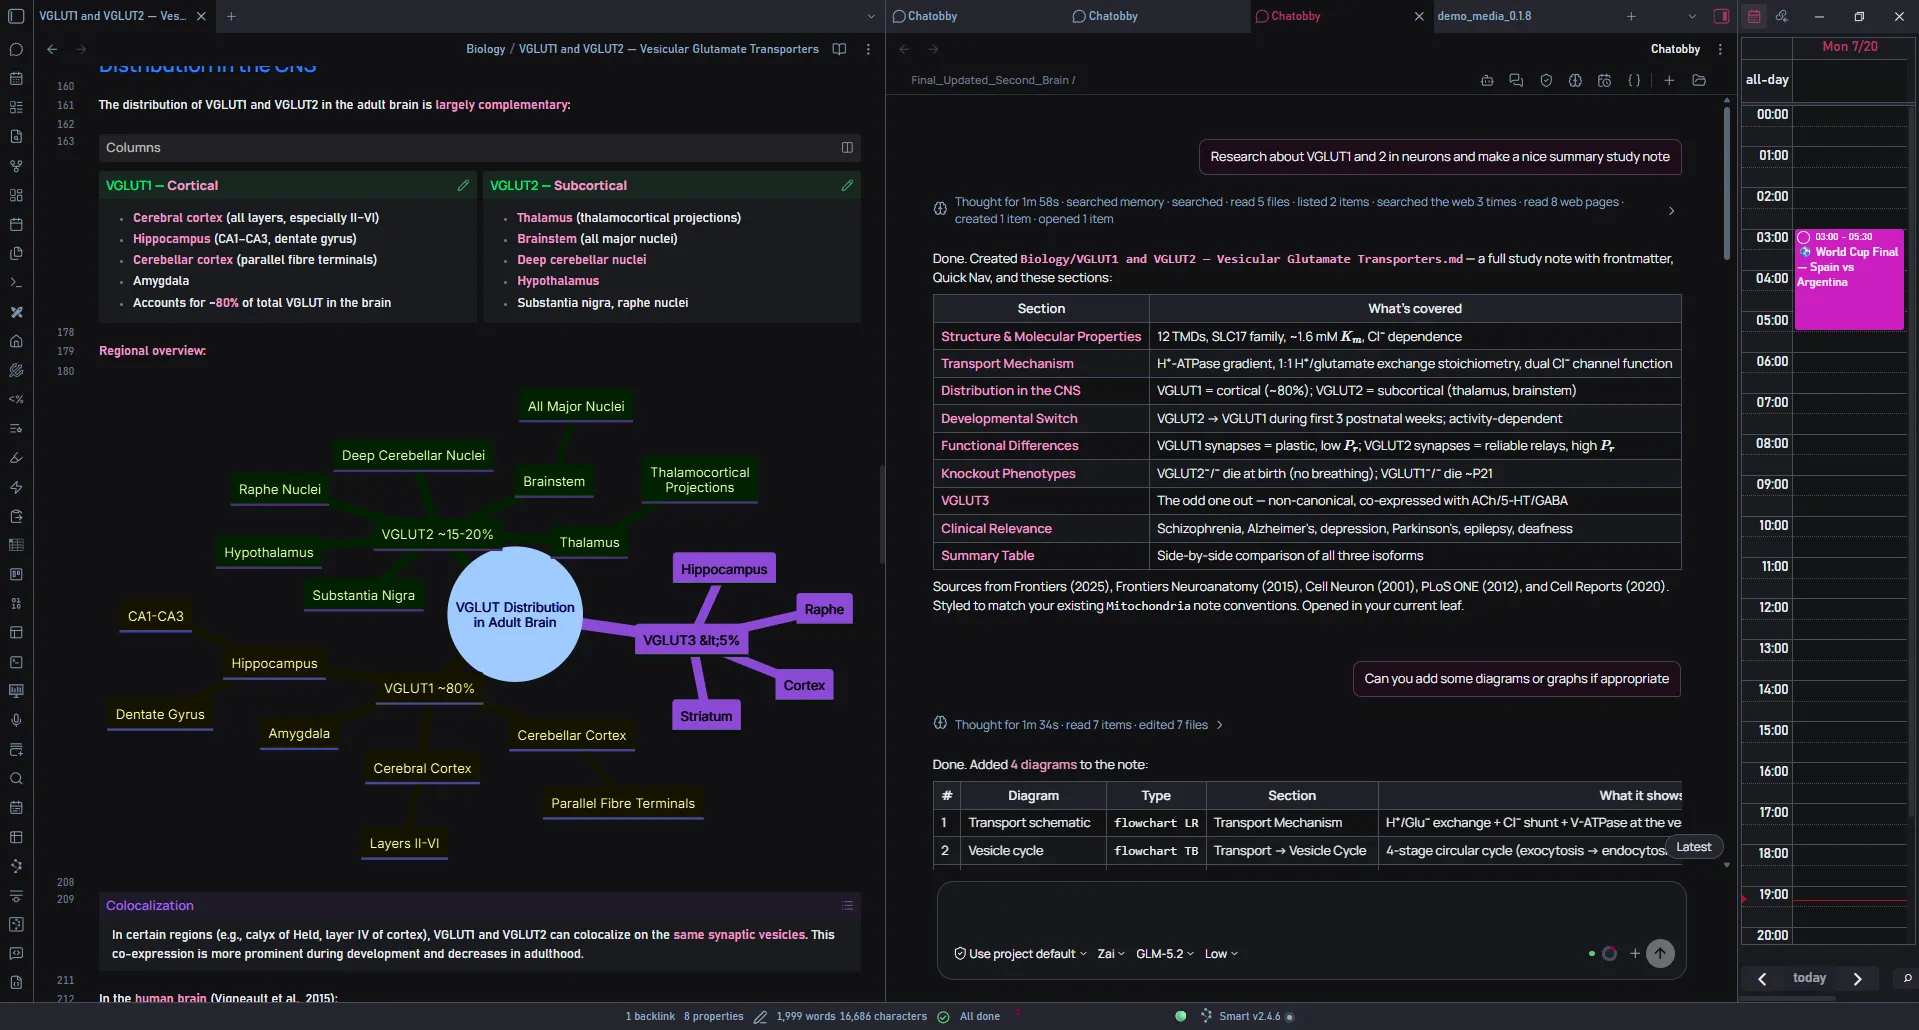
Task: Click today button in calendar
Action: coord(1809,978)
